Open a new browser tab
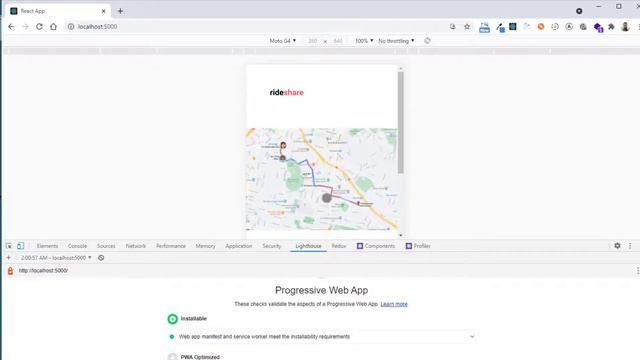Image resolution: width=640 pixels, height=360 pixels. tap(120, 11)
